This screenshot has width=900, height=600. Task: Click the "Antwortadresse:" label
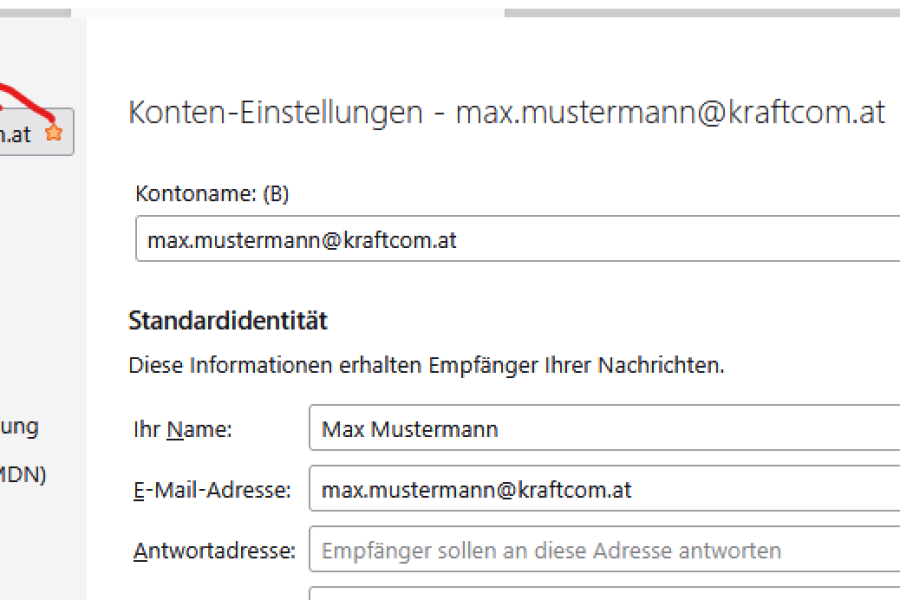[214, 551]
